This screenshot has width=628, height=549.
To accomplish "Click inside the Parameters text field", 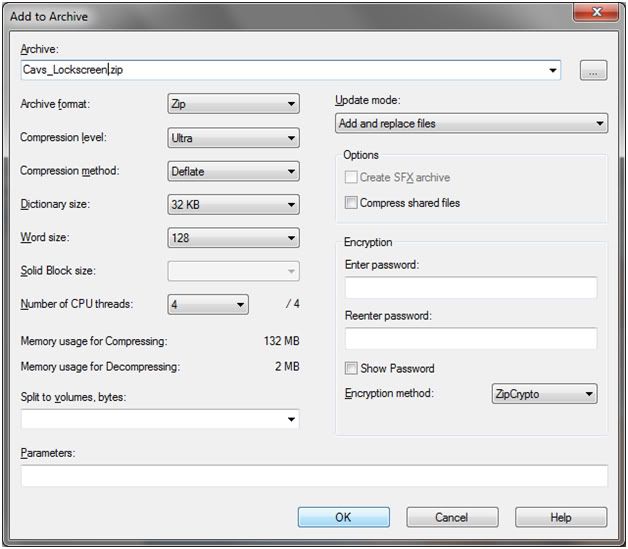I will tap(313, 476).
